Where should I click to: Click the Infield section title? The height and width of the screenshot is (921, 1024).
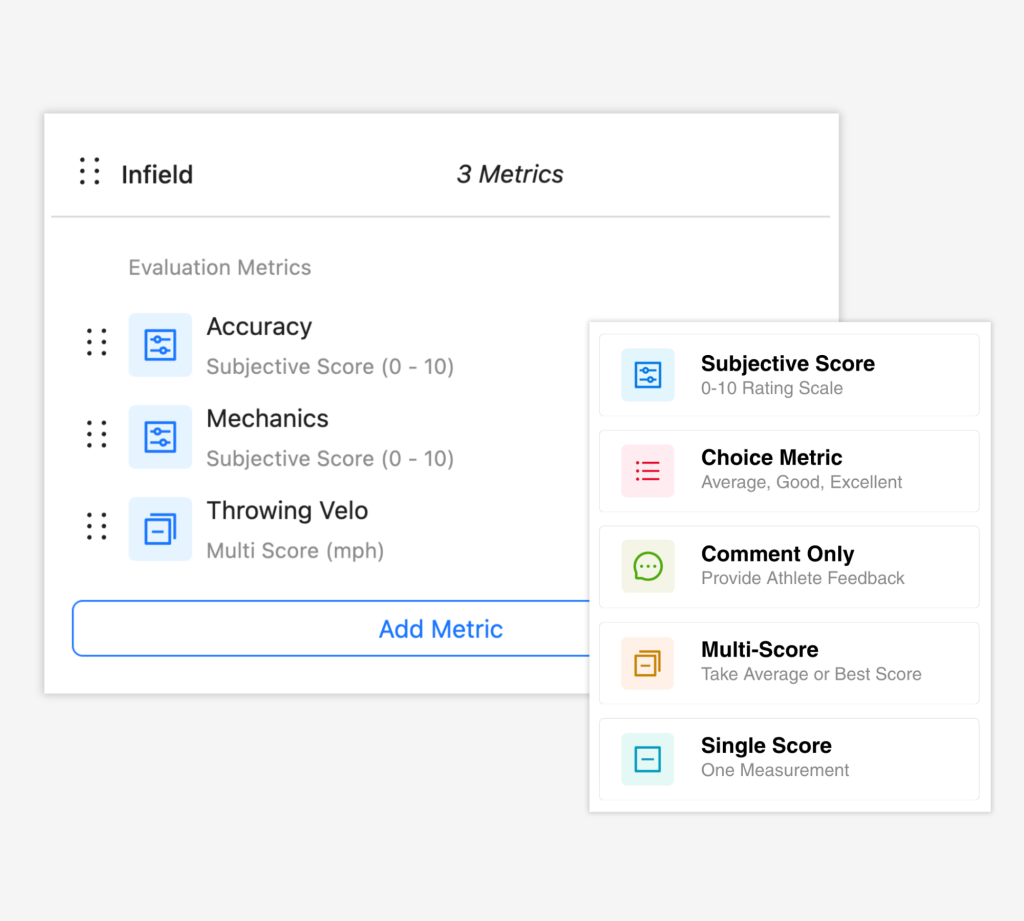pyautogui.click(x=157, y=175)
